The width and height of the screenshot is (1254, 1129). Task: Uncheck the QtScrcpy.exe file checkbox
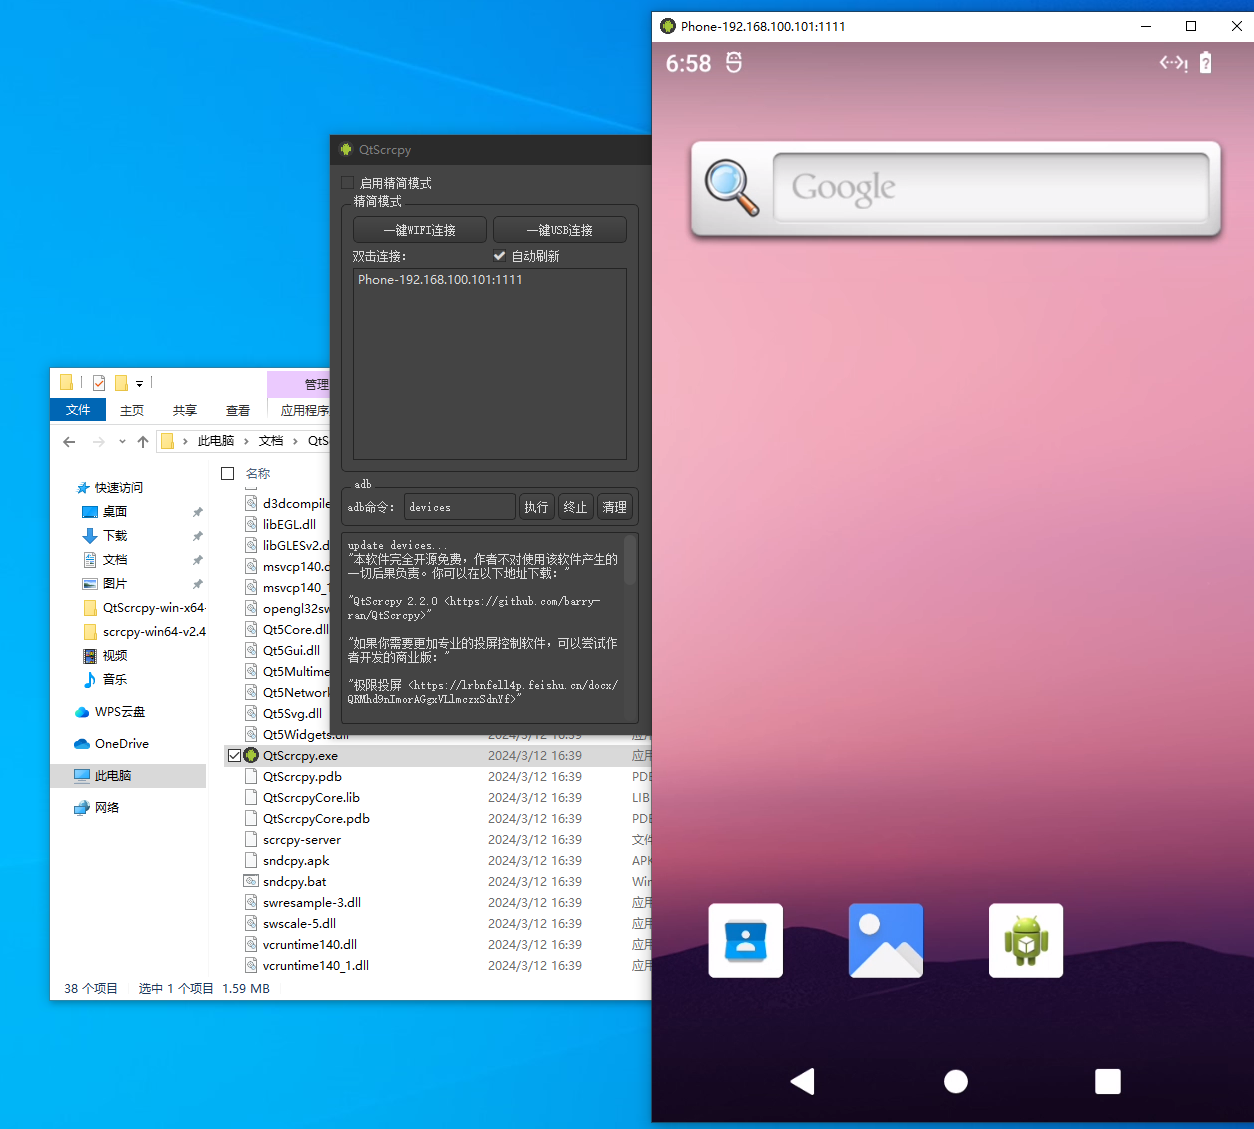click(234, 756)
